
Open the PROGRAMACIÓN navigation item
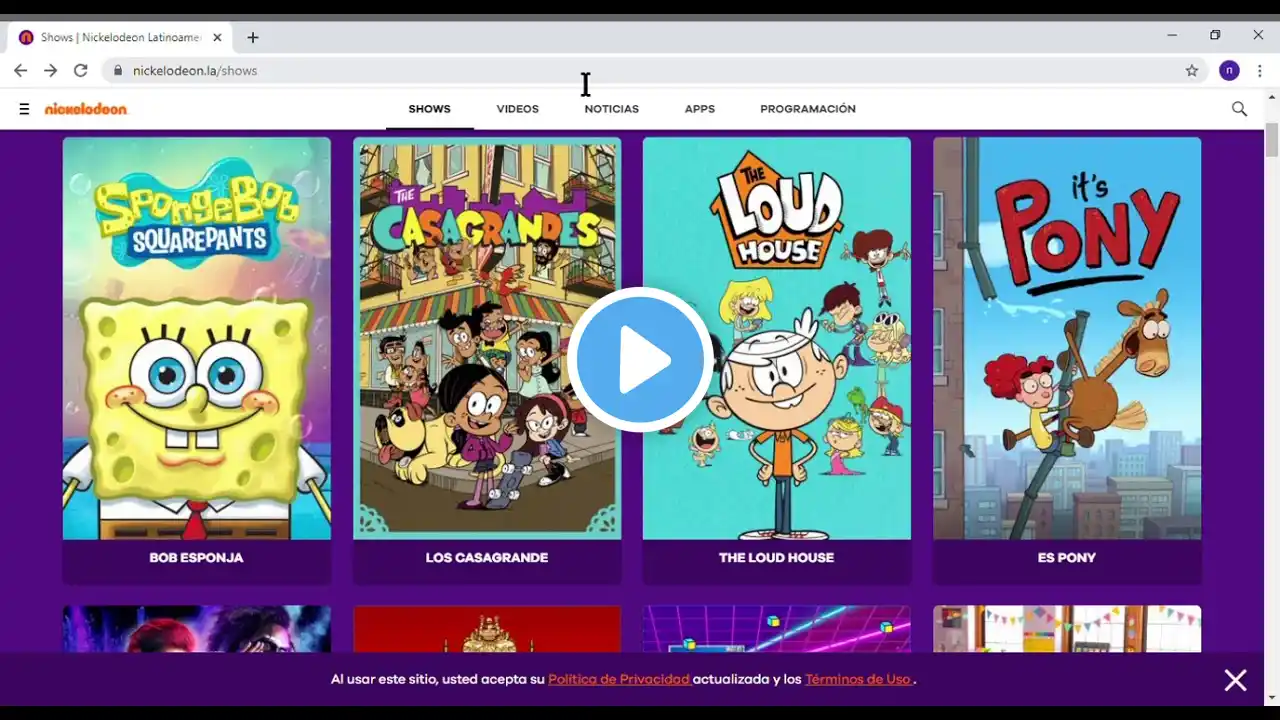pyautogui.click(x=808, y=109)
